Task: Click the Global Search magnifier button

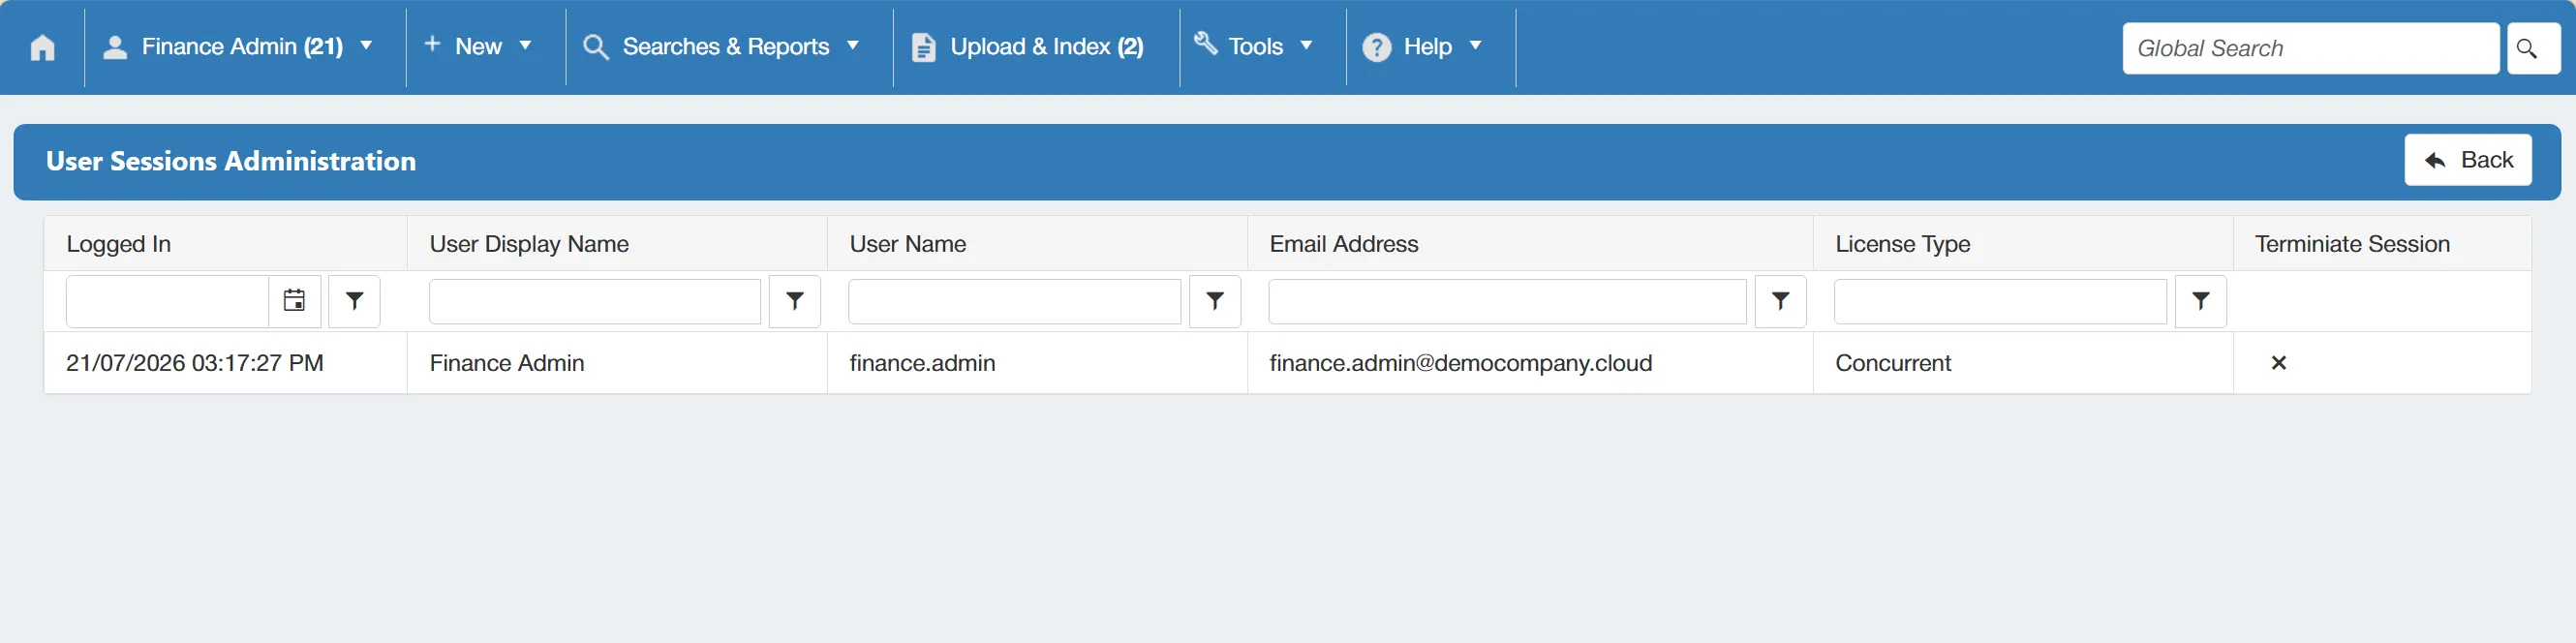Action: tap(2533, 48)
